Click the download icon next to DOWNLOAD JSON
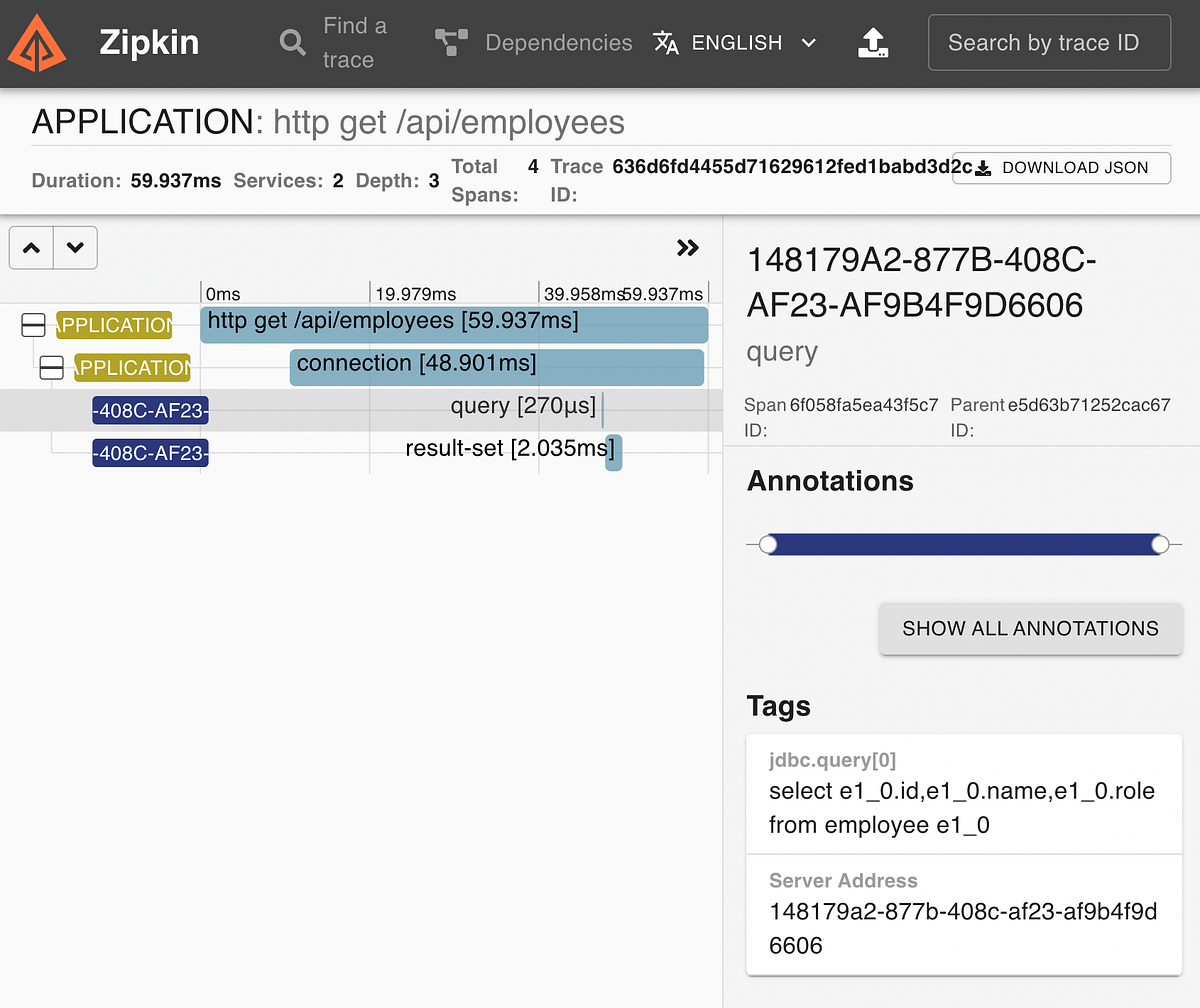 click(983, 168)
